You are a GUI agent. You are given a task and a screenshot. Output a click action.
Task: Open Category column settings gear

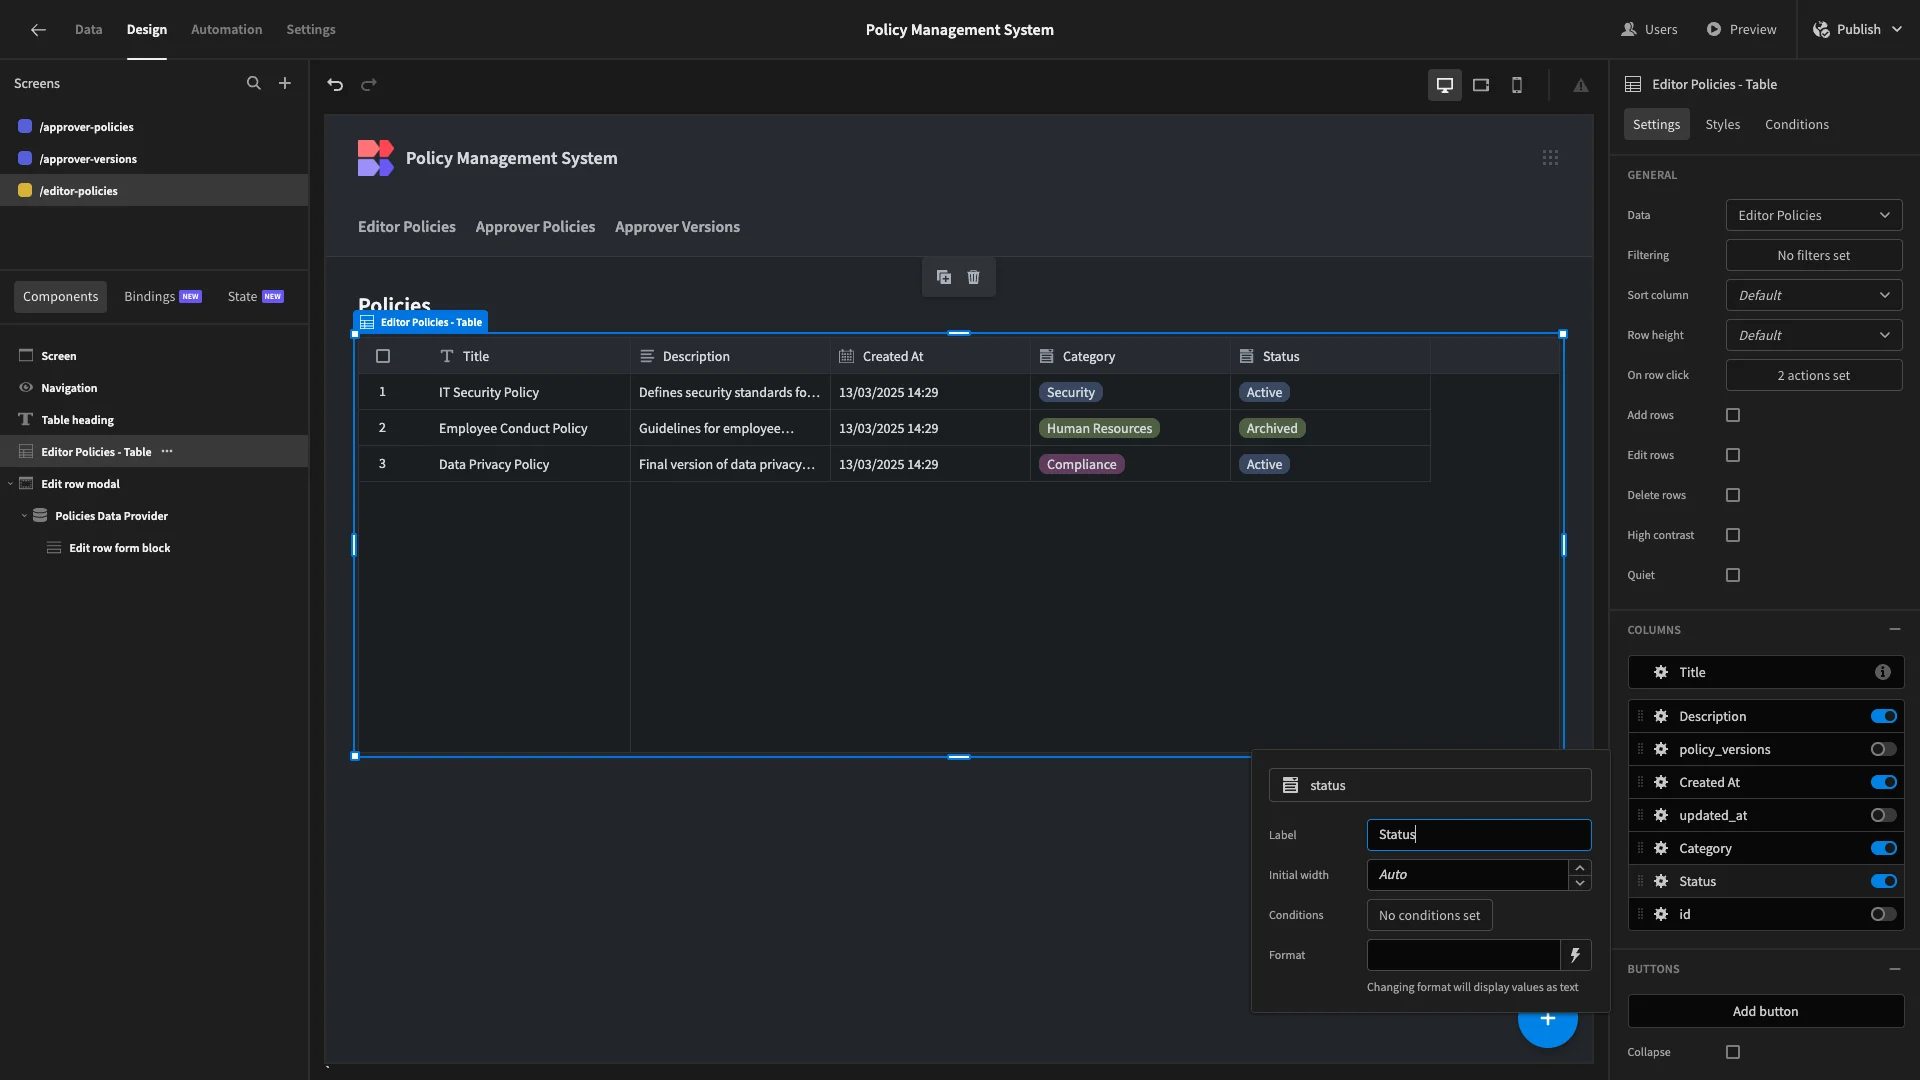coord(1661,848)
